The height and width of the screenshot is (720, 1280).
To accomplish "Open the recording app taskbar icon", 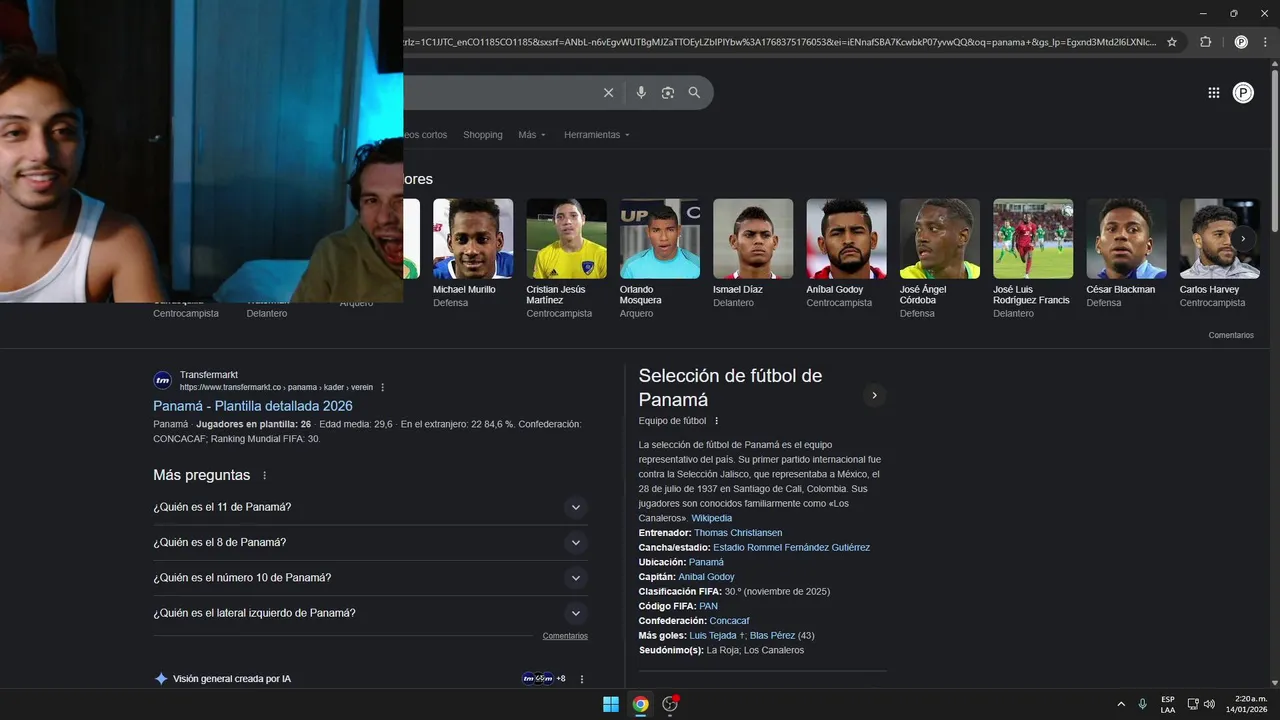I will (x=670, y=704).
